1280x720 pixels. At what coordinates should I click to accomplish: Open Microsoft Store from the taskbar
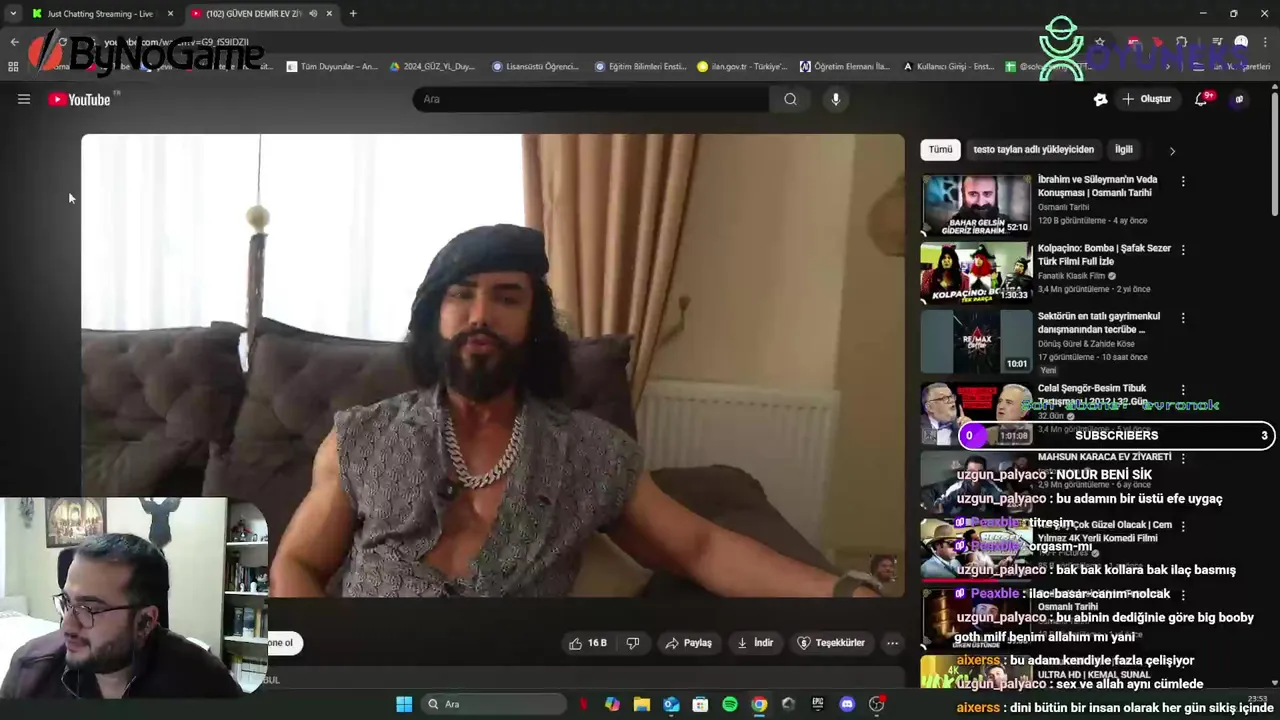700,704
